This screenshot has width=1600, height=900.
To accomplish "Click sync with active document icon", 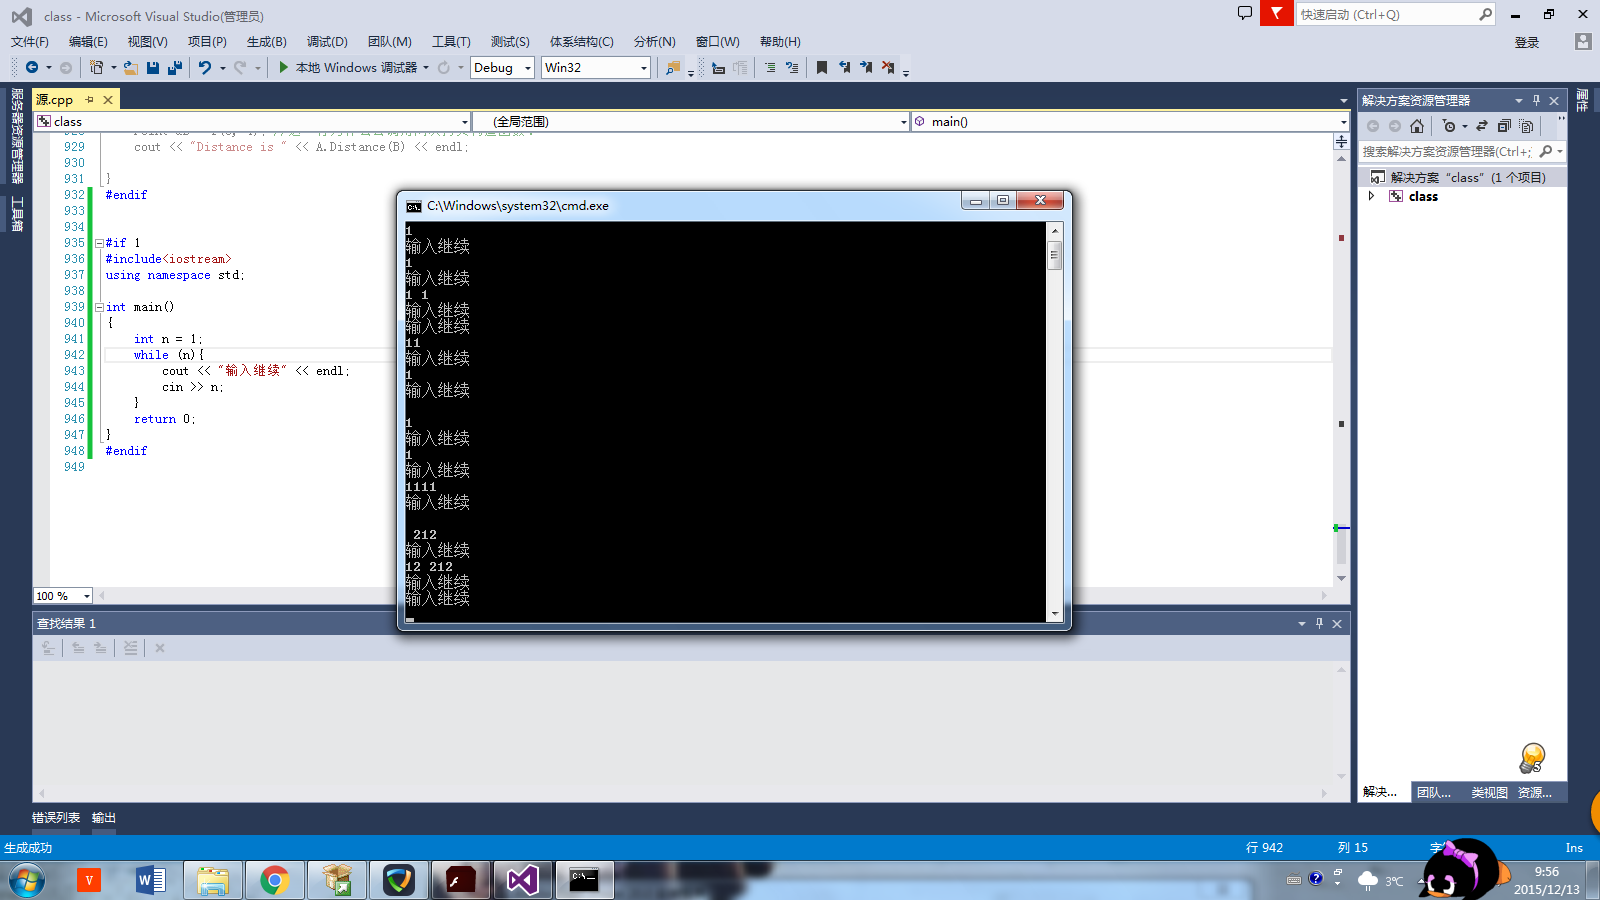I will [1482, 126].
